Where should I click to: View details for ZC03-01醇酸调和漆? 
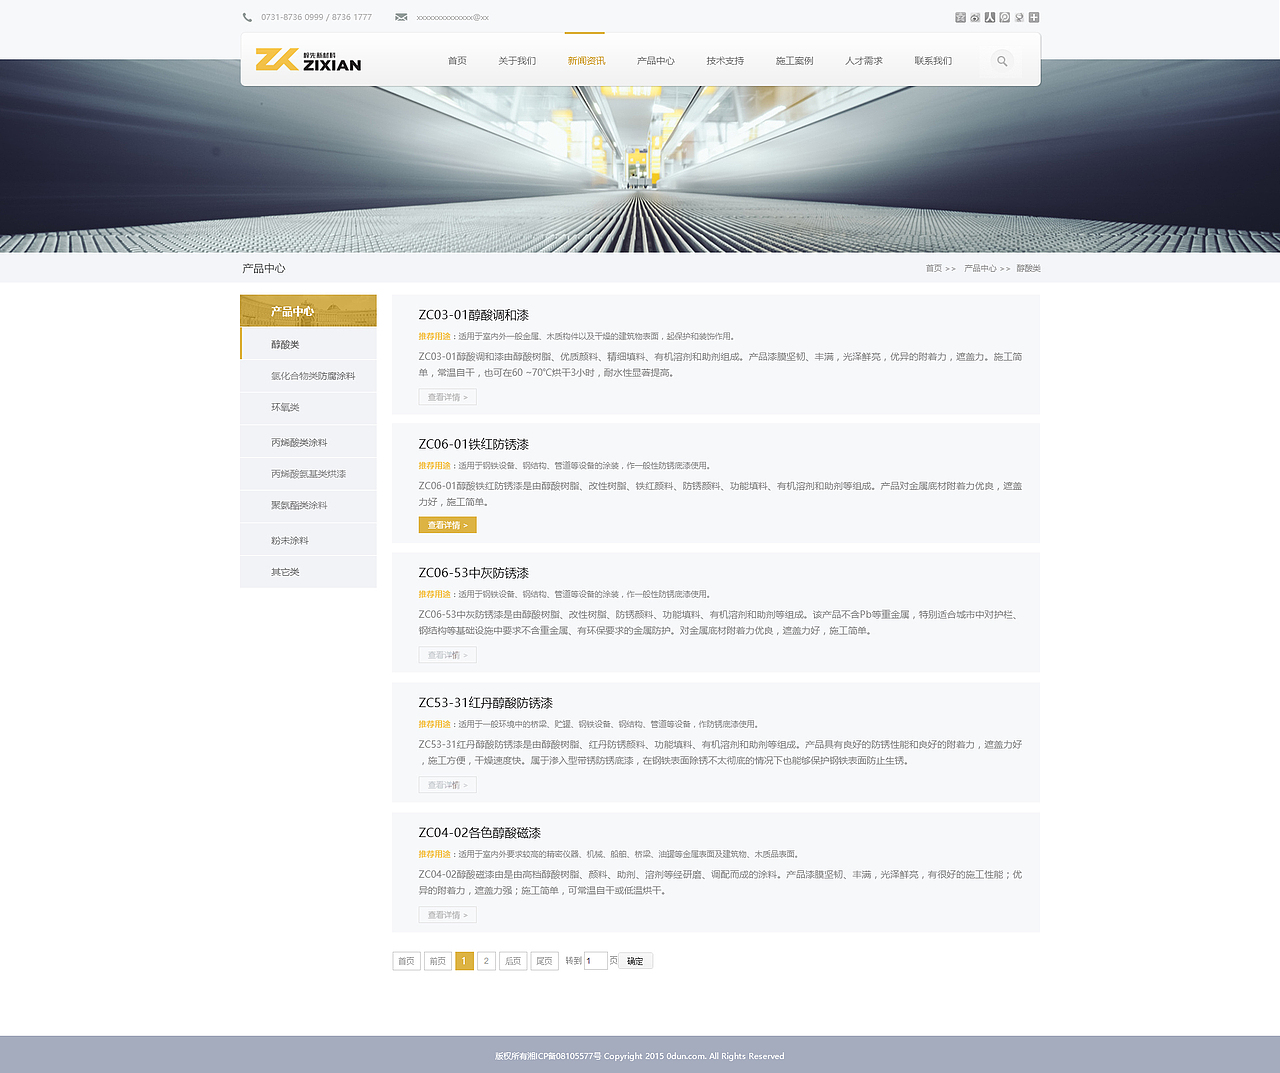pos(447,397)
